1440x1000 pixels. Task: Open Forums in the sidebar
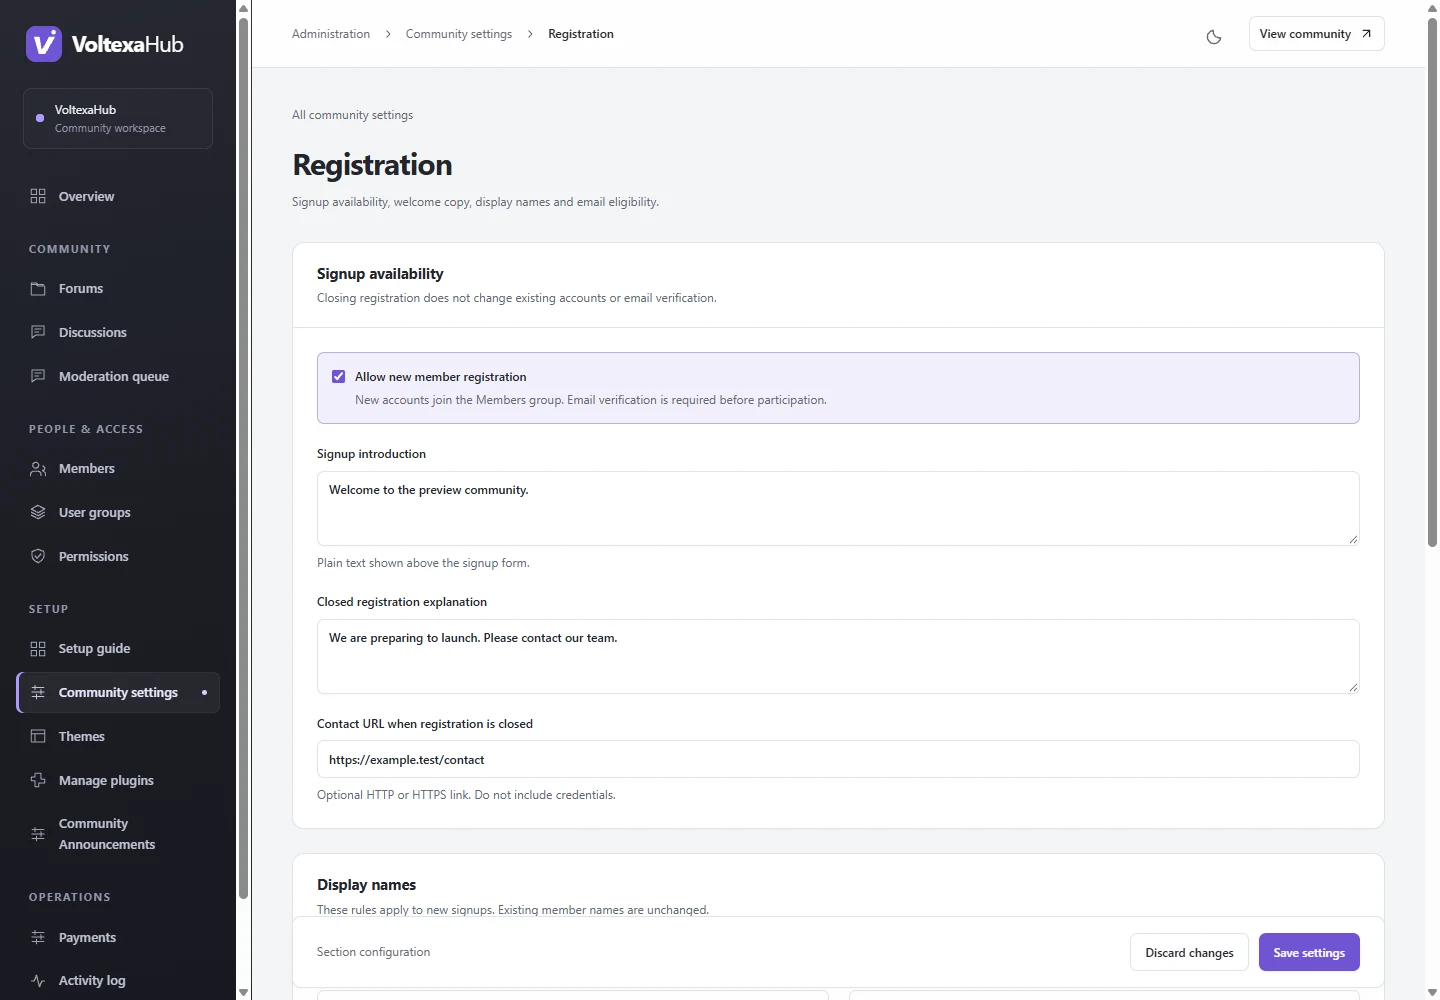coord(118,288)
